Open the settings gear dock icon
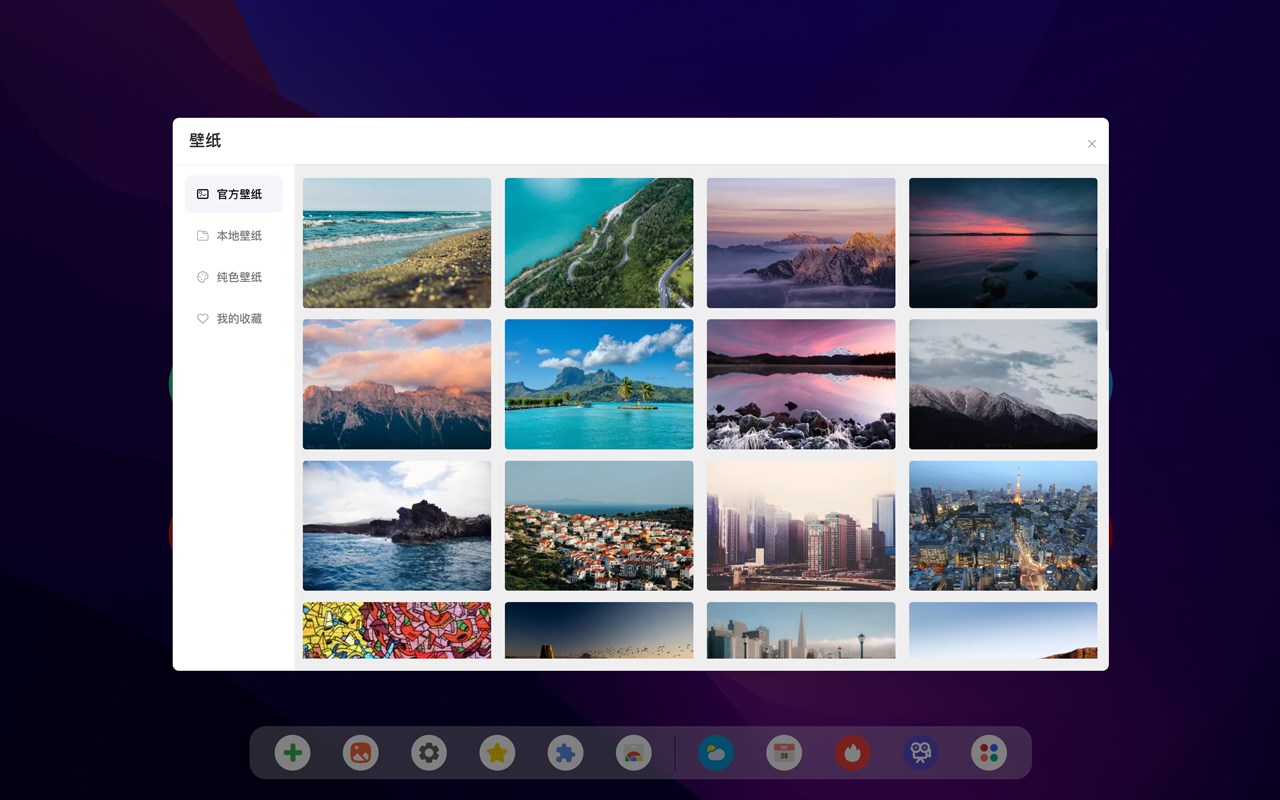Screen dimensions: 1280x800 point(429,753)
